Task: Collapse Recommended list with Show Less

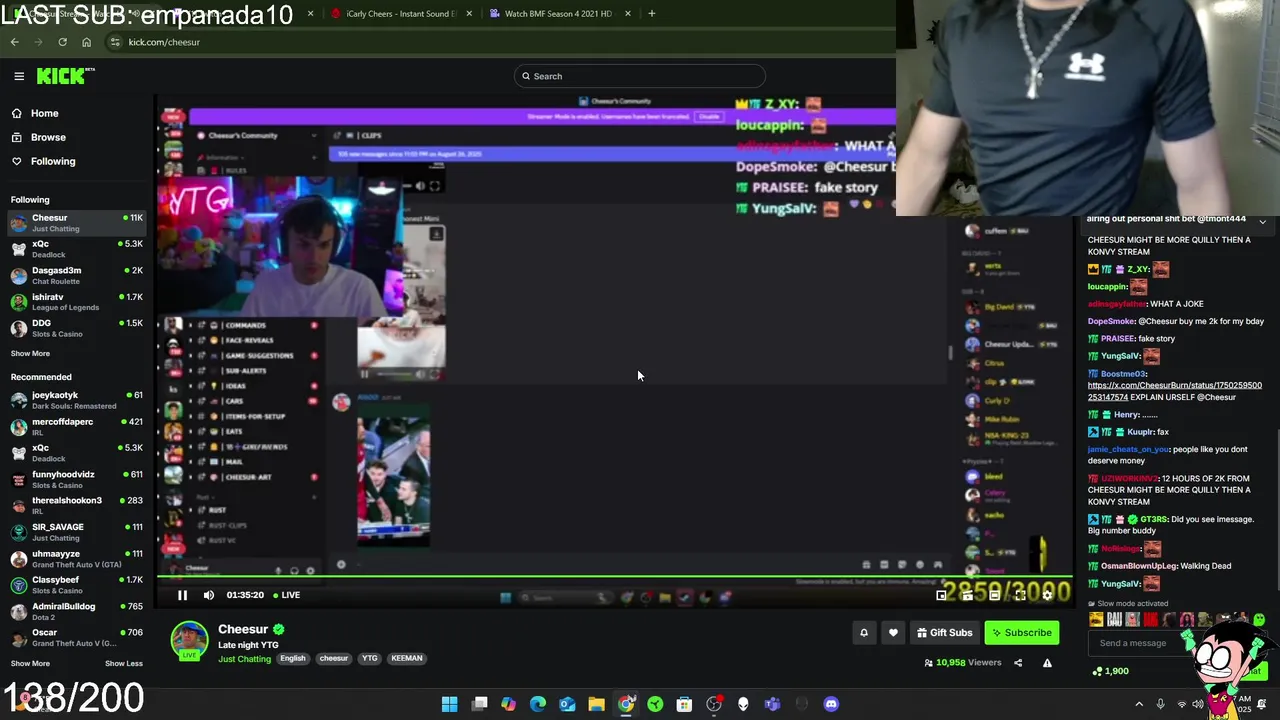Action: (124, 663)
